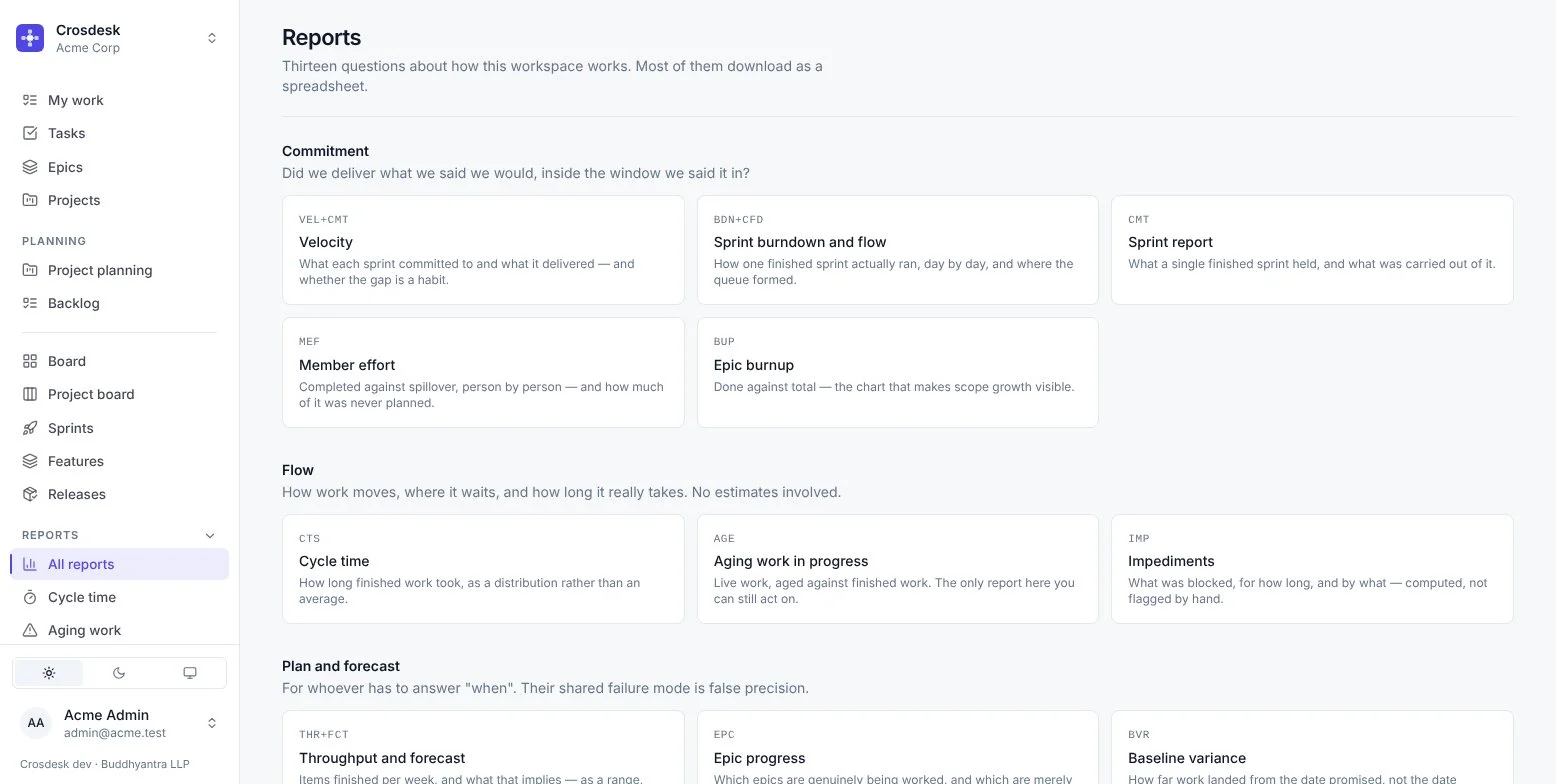Screen dimensions: 1556x784
Task: Open the Sprint report card
Action: pos(1312,250)
